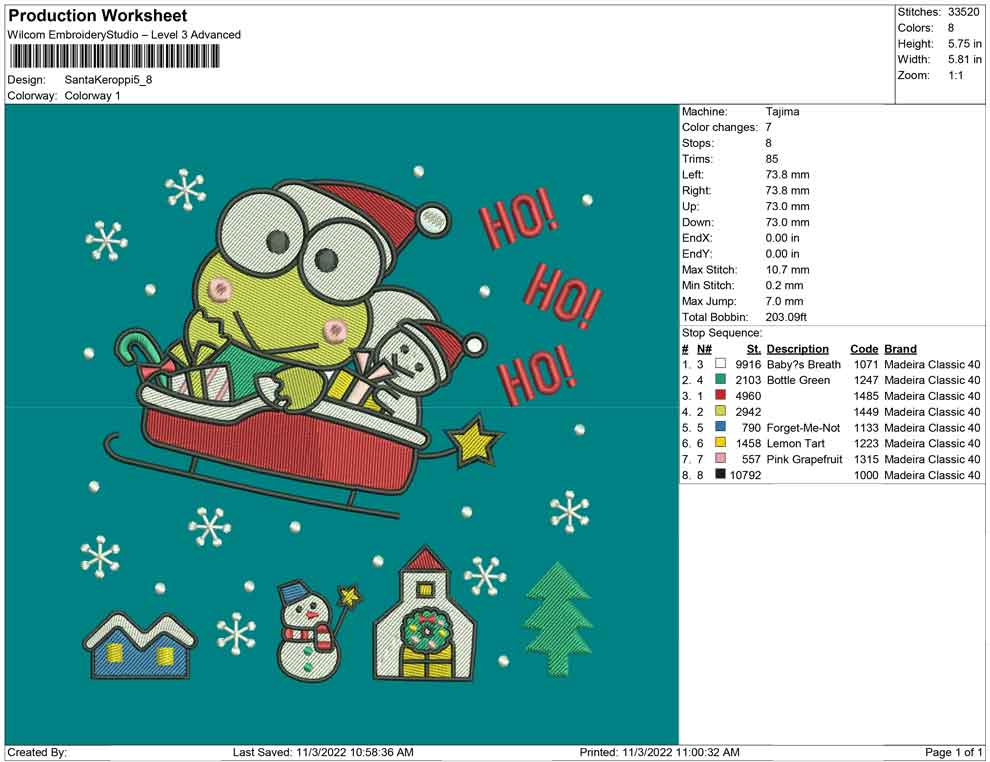The width and height of the screenshot is (990, 762).
Task: Click the Trims value 85
Action: click(x=772, y=159)
